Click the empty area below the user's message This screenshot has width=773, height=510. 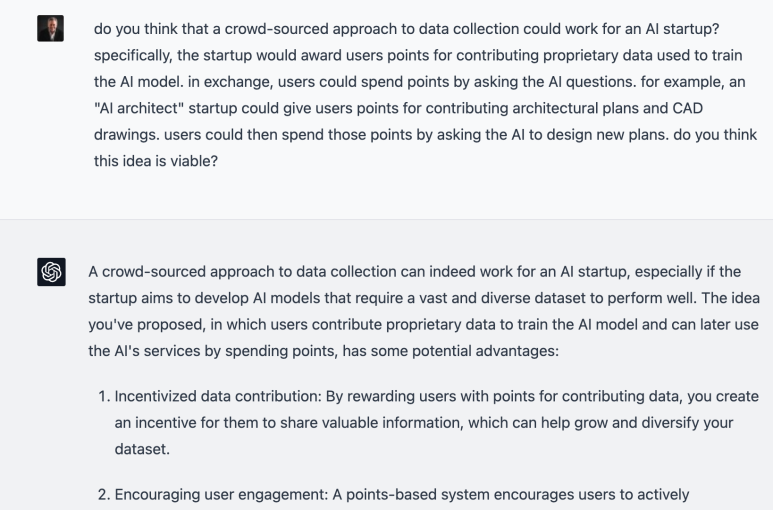point(386,195)
